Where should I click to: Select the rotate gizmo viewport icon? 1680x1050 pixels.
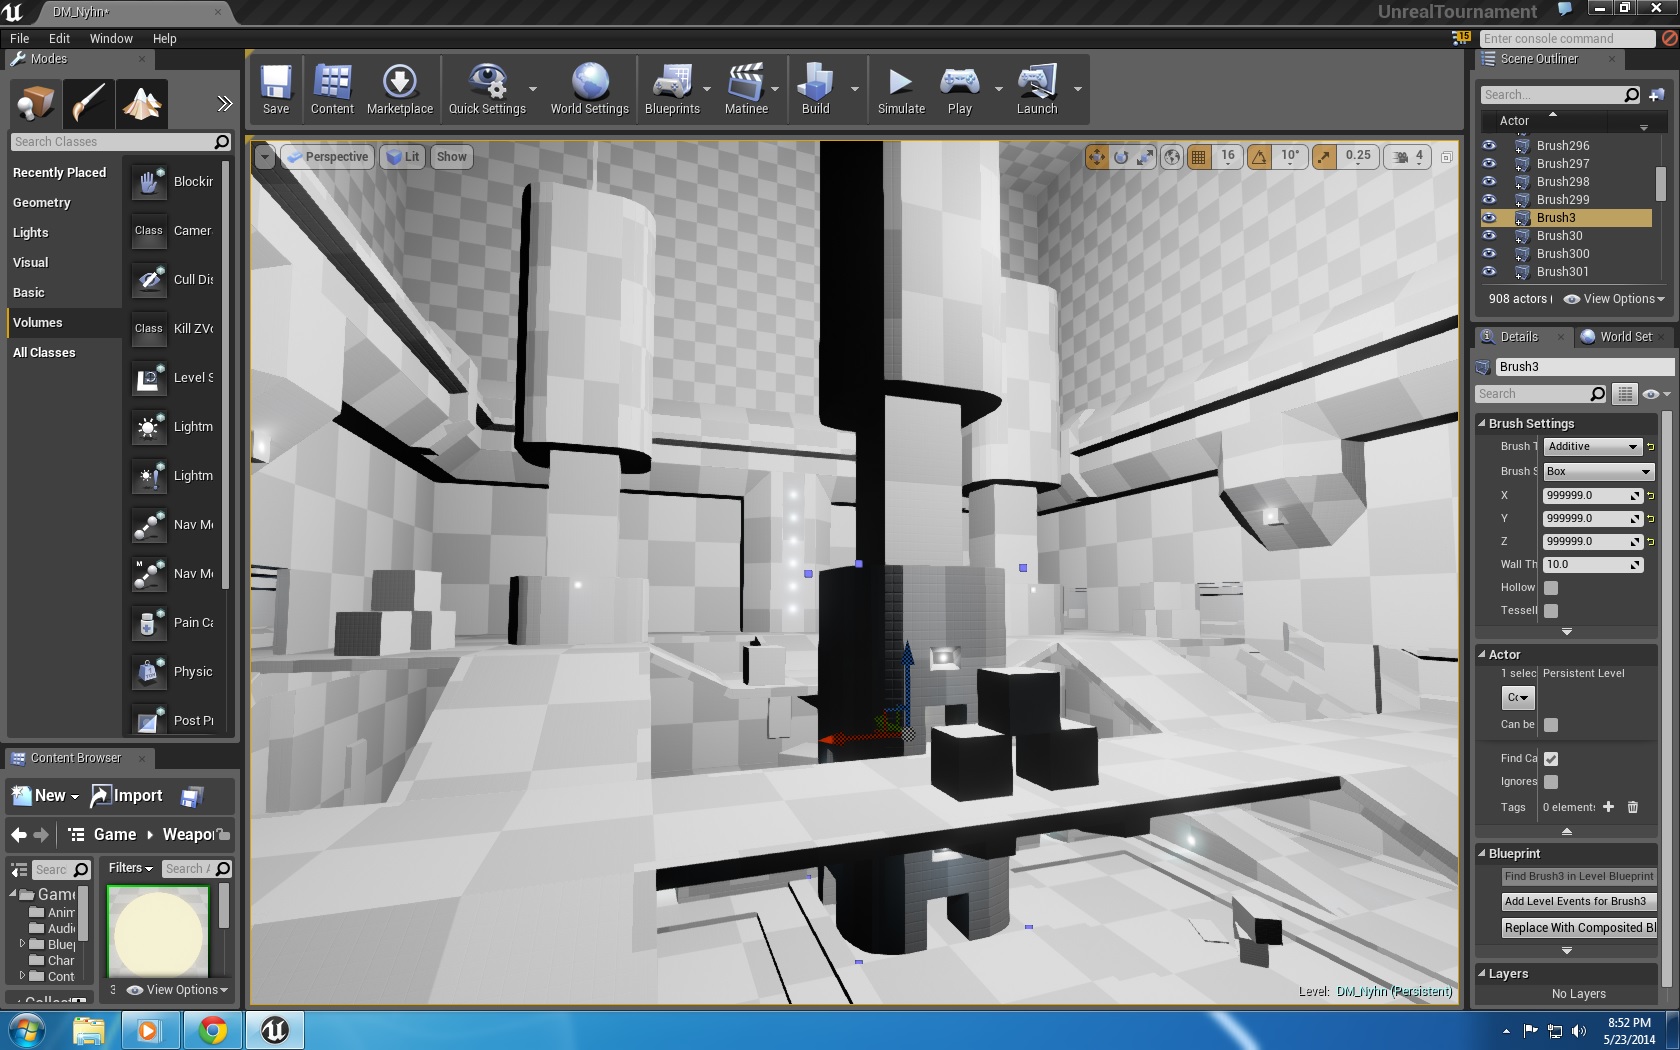pos(1121,157)
